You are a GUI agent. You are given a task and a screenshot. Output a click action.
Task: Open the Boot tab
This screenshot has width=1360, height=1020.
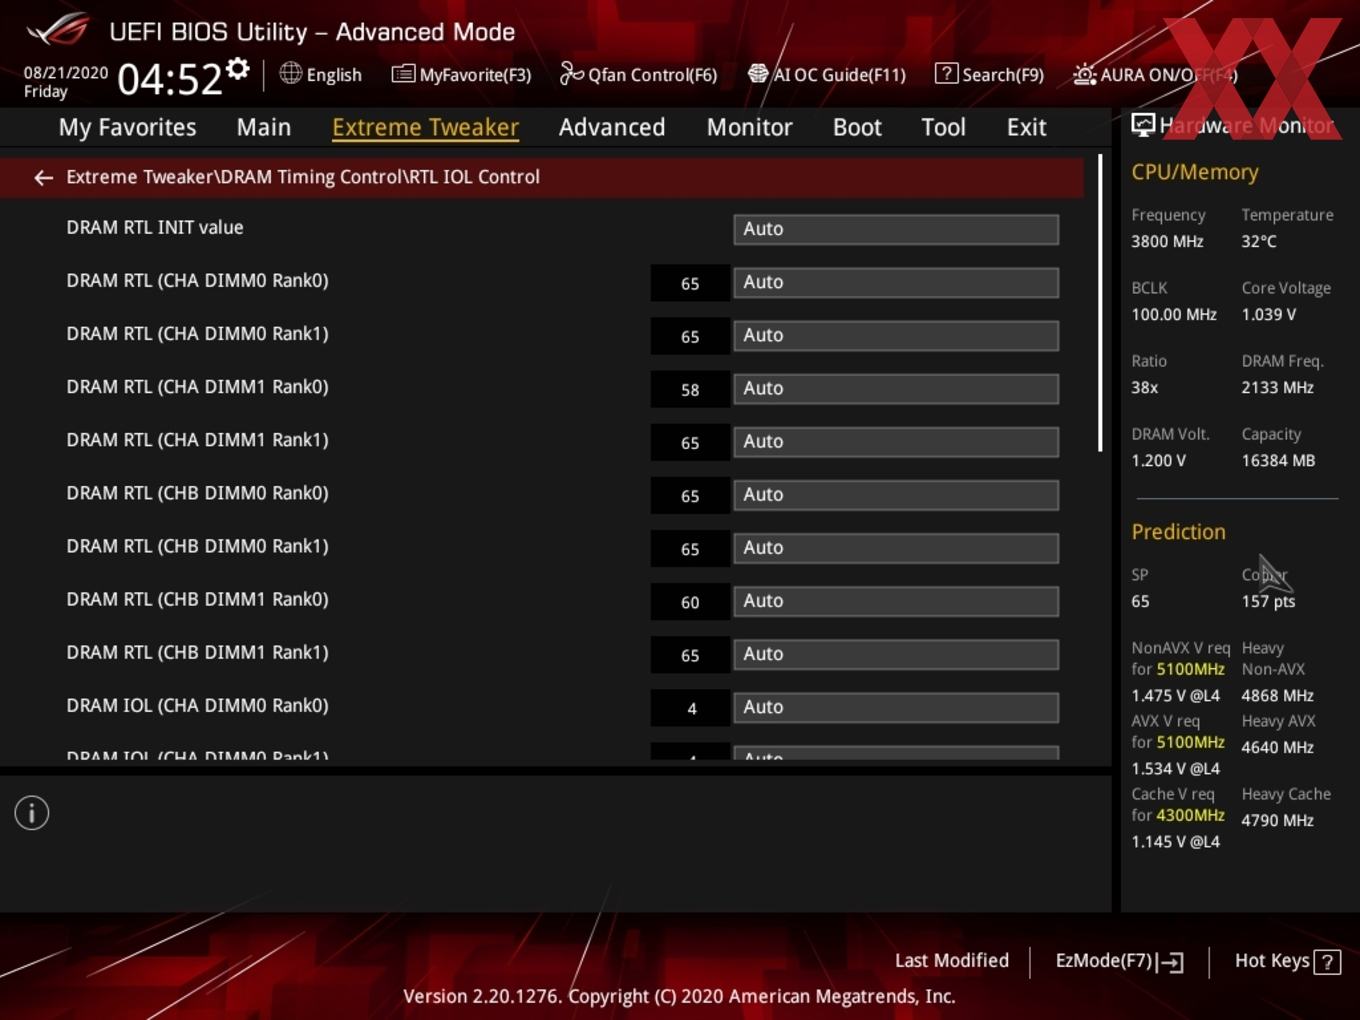pyautogui.click(x=857, y=127)
